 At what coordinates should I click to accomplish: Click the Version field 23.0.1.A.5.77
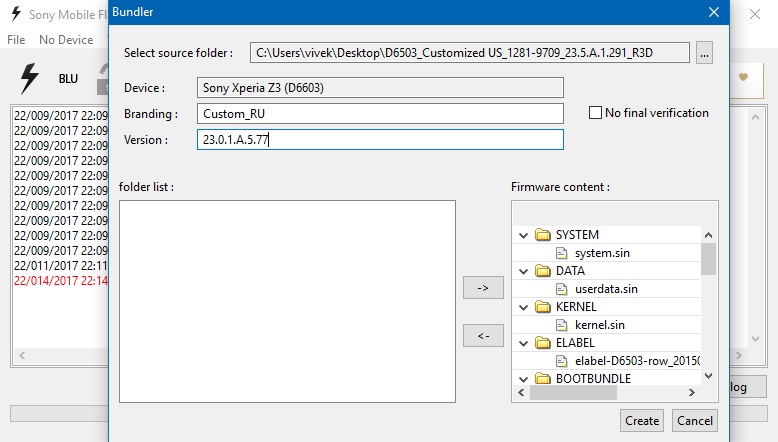point(380,140)
